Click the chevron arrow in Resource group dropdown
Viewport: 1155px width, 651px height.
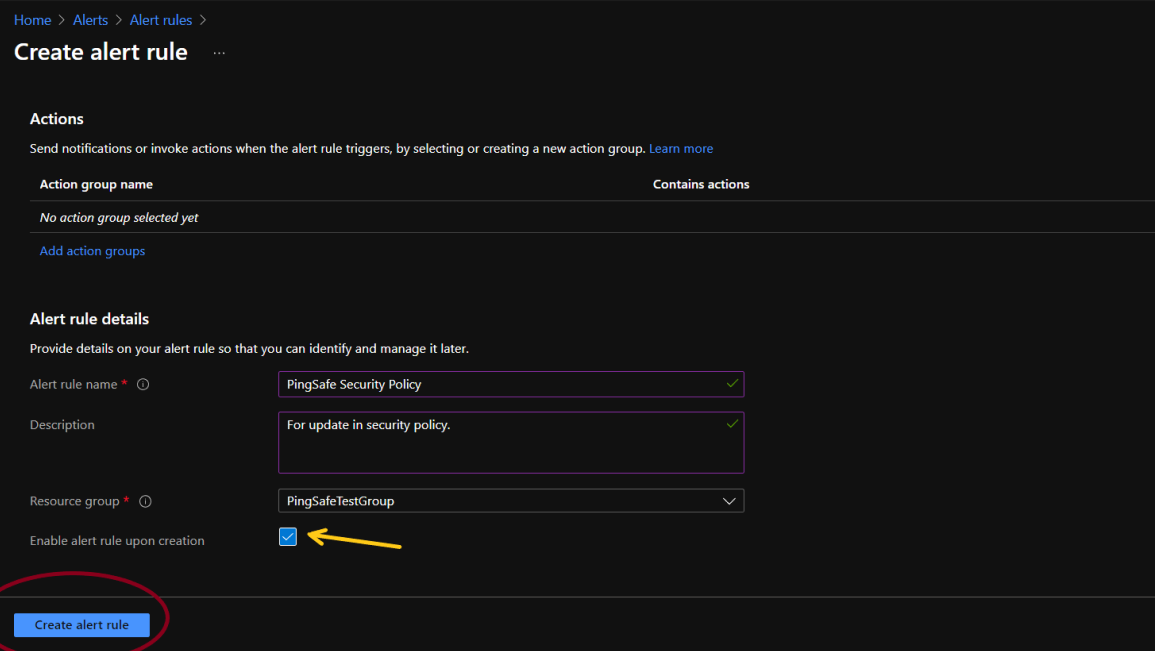pyautogui.click(x=729, y=501)
